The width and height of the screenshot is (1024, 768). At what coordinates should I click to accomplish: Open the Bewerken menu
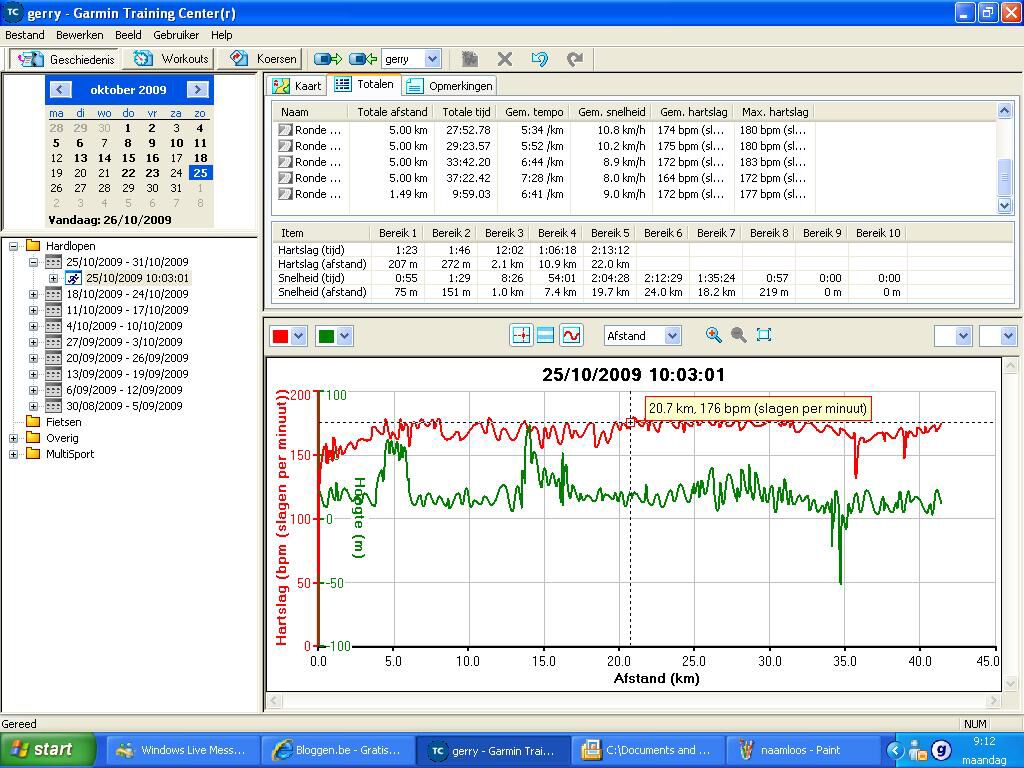pos(80,35)
